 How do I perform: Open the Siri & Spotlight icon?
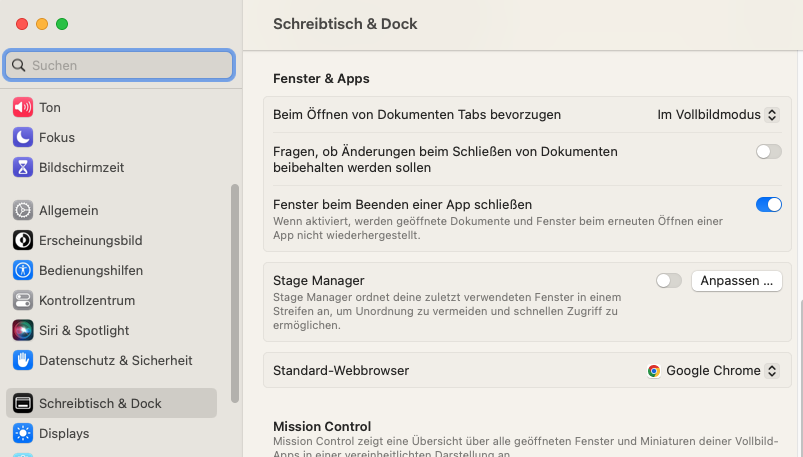(x=23, y=330)
